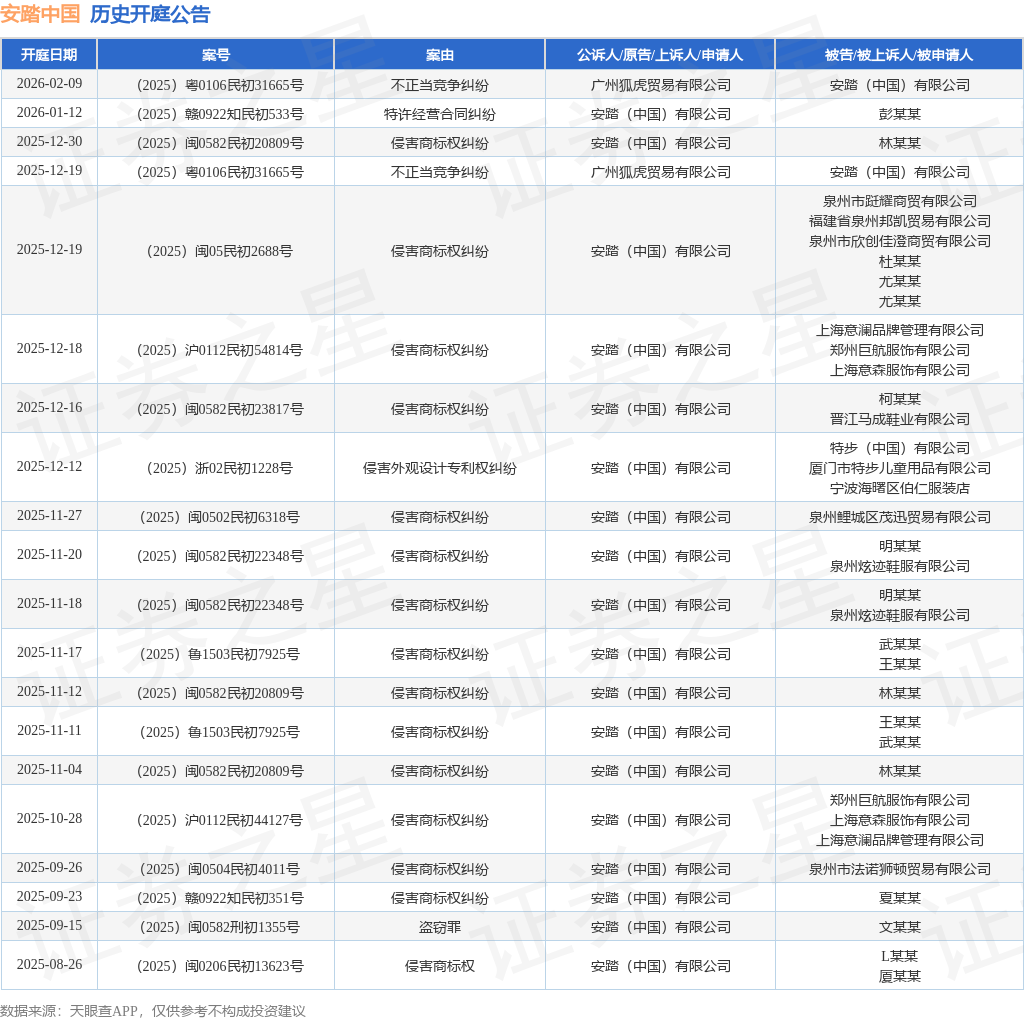Click the 侵害外观设计专利权纠纷 cause cell
The image size is (1024, 1020).
pyautogui.click(x=440, y=468)
